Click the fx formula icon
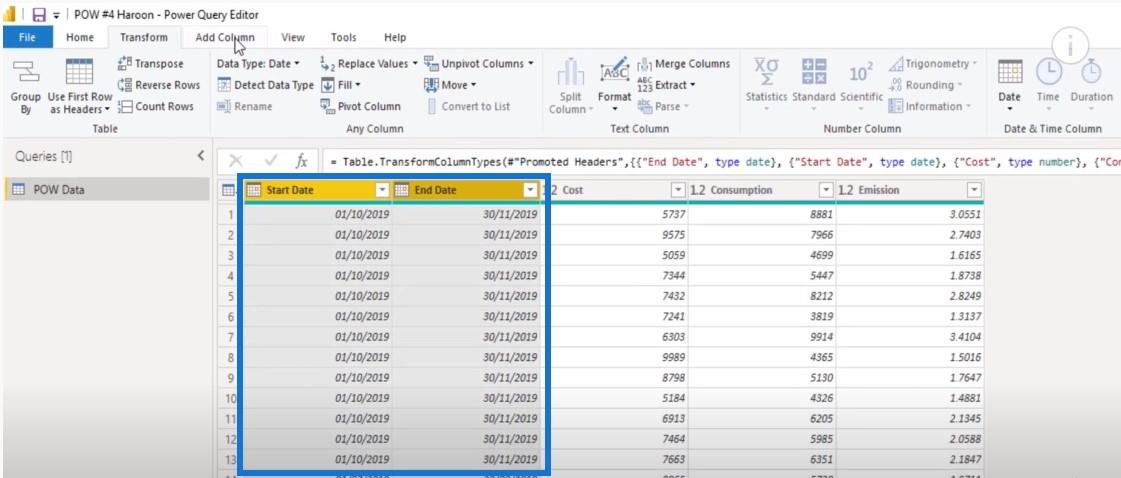 [302, 161]
